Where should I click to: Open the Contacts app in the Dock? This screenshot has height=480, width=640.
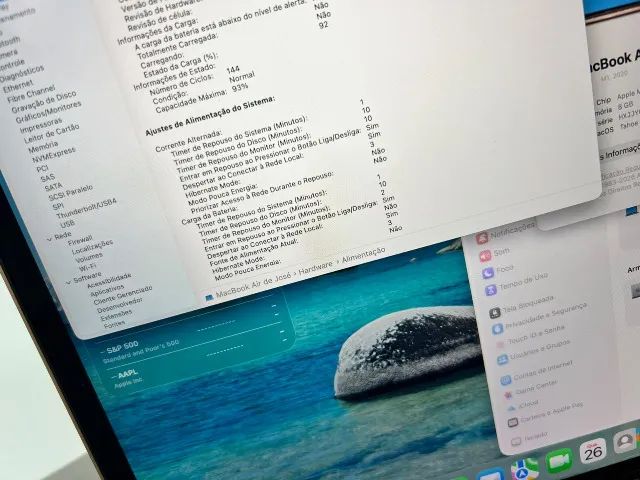(x=626, y=441)
